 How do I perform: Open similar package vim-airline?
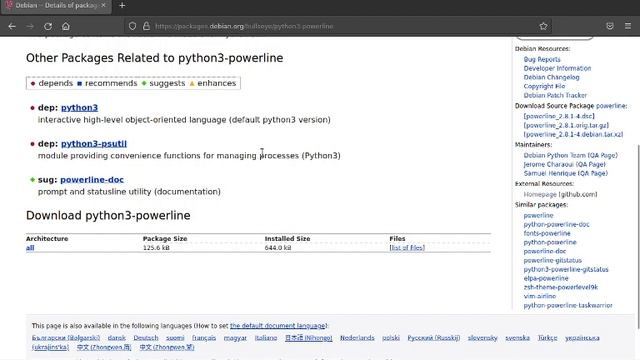point(540,296)
